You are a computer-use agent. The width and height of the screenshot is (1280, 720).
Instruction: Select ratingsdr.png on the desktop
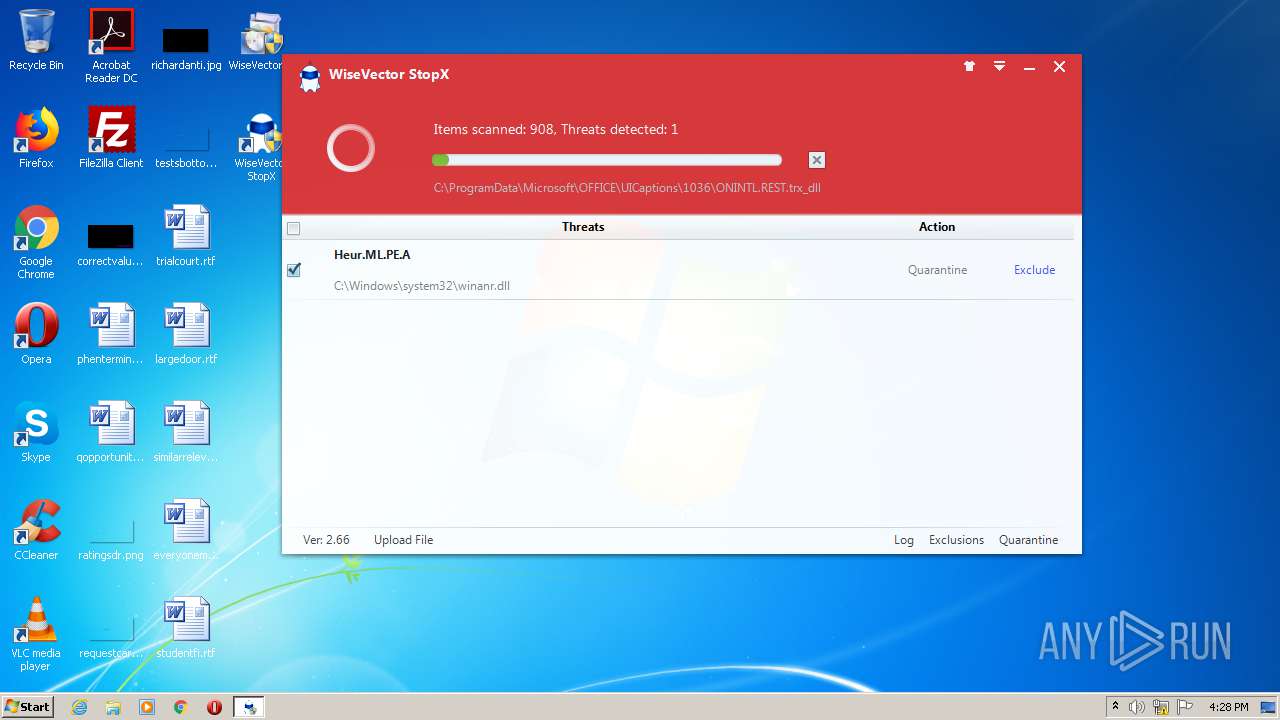[111, 538]
